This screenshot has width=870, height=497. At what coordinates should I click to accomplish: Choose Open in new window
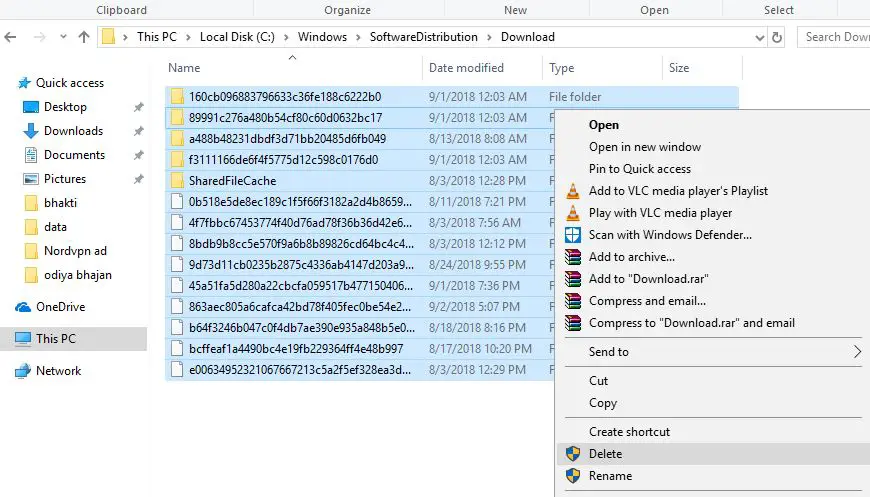click(645, 147)
